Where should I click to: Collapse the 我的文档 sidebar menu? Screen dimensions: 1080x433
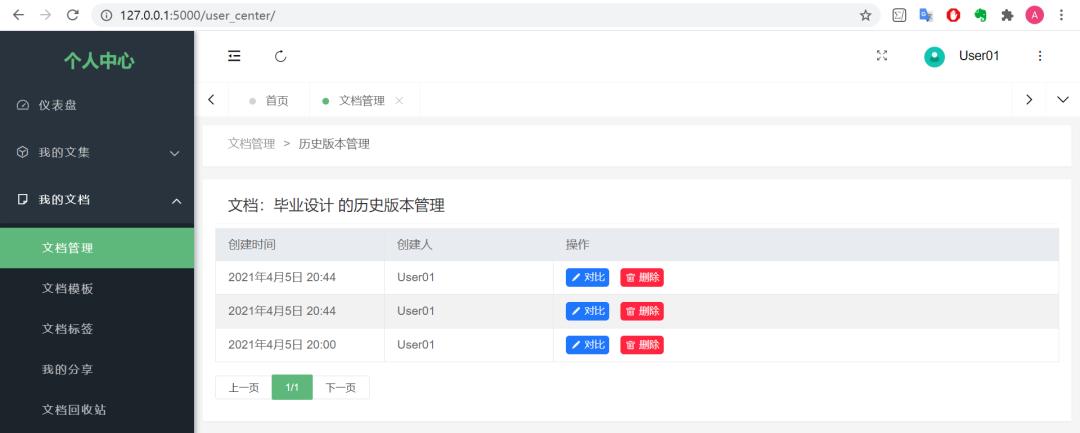click(96, 200)
